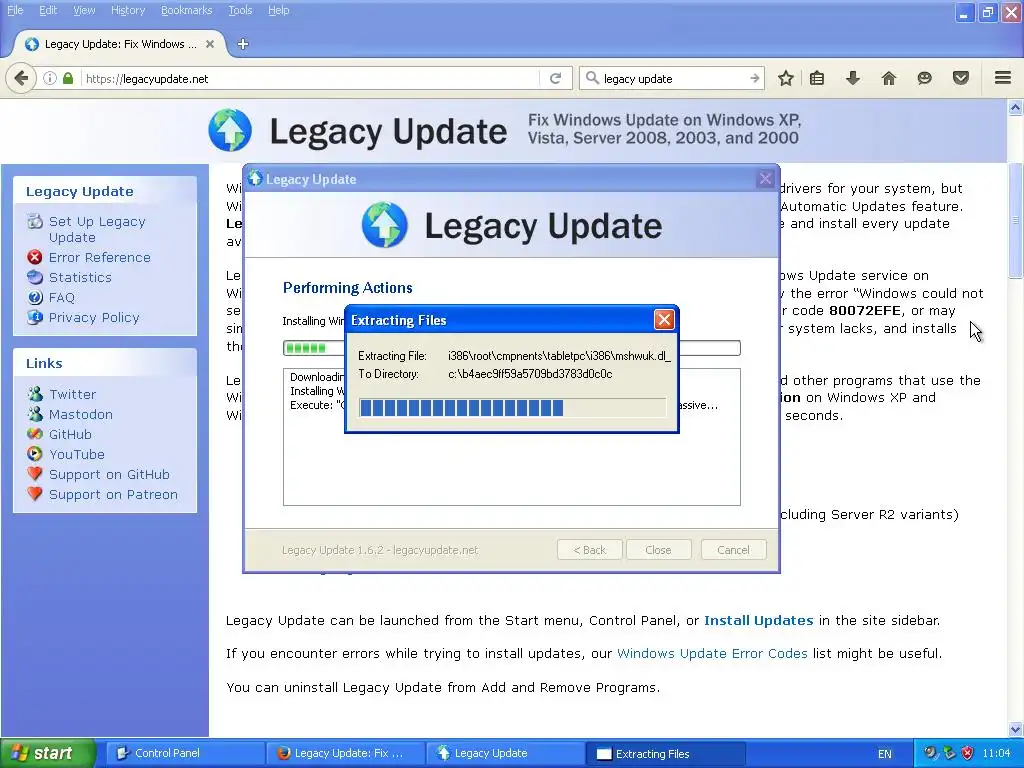Open the Bookmarks menu

click(x=186, y=10)
